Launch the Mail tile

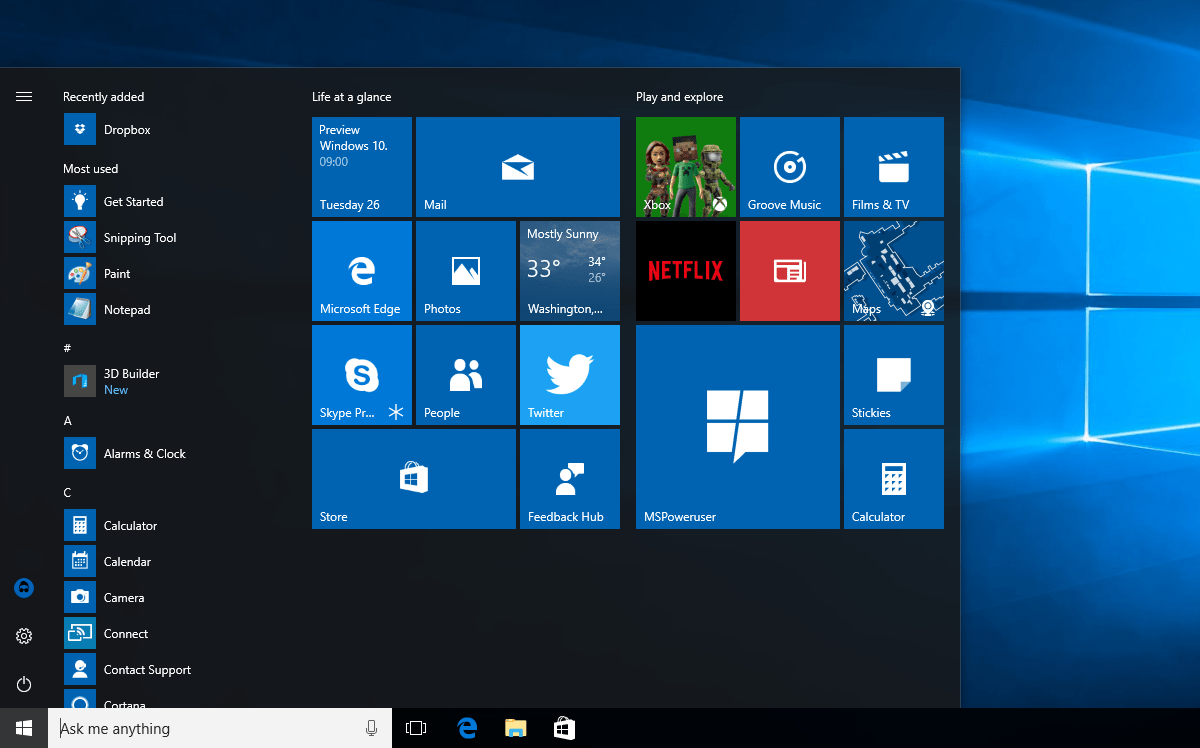(517, 167)
